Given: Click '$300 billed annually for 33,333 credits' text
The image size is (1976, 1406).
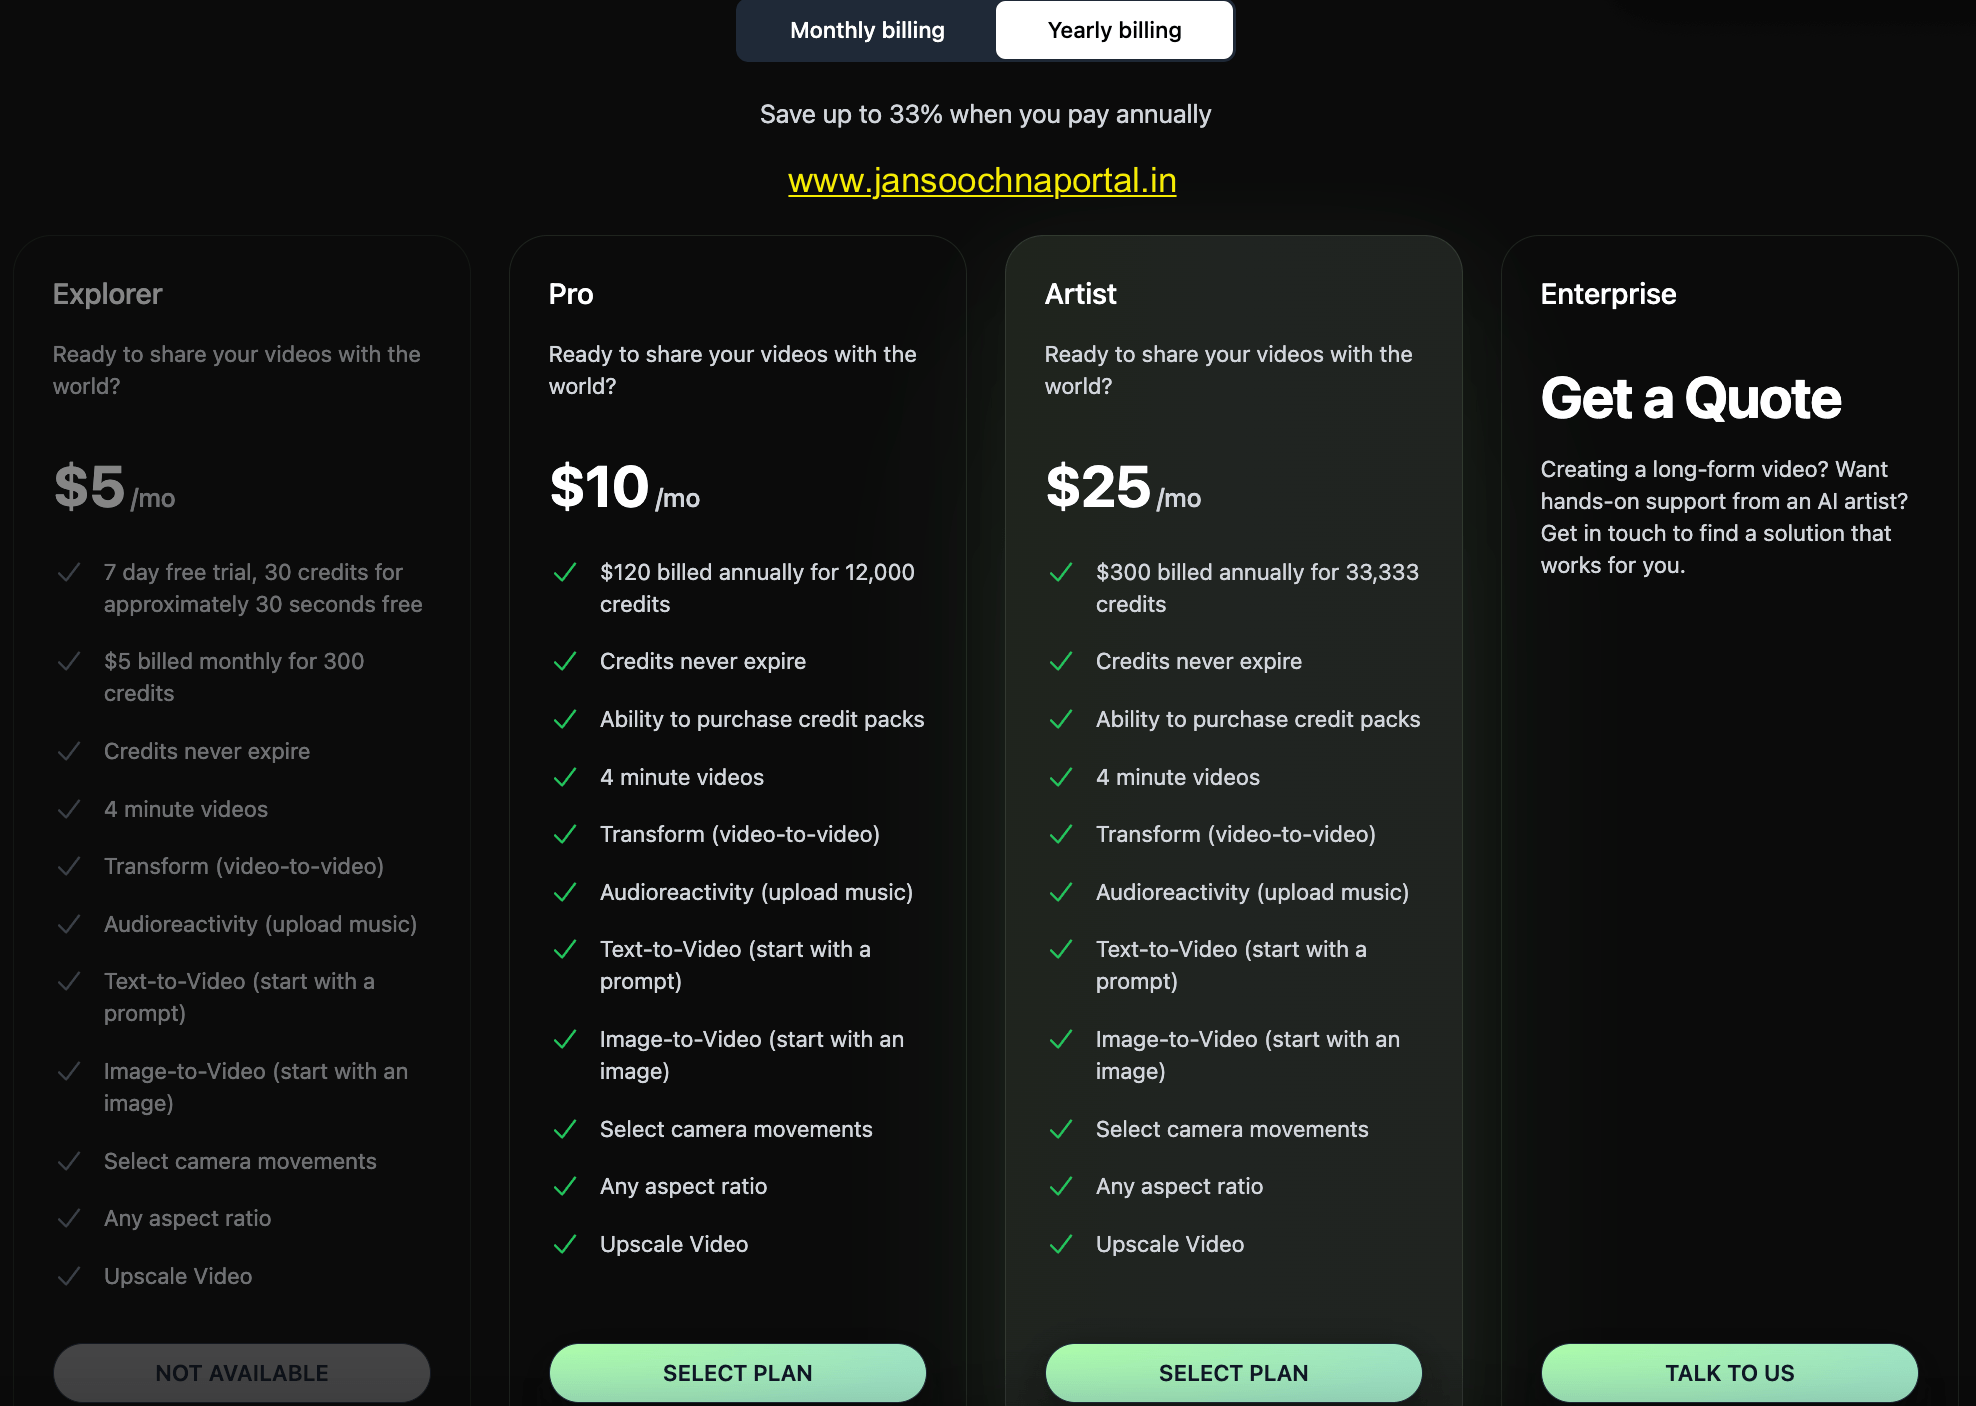Looking at the screenshot, I should [1257, 588].
